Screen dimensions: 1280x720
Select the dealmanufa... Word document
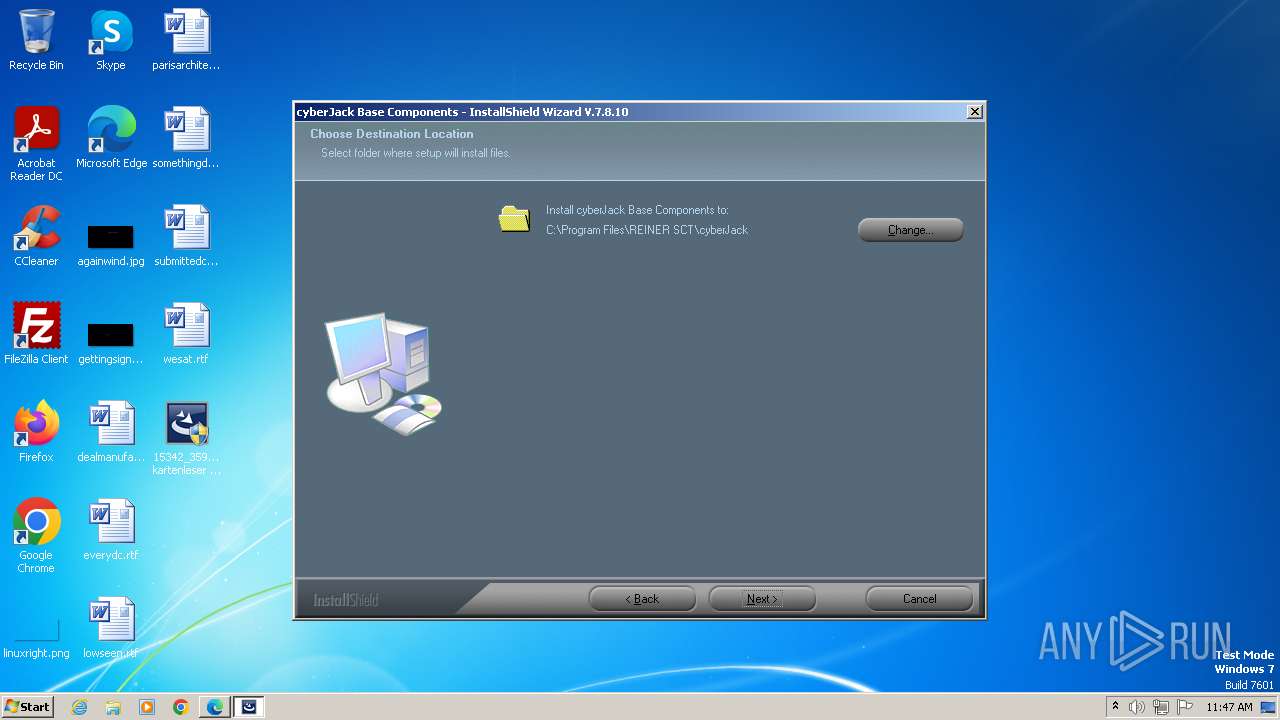coord(111,432)
